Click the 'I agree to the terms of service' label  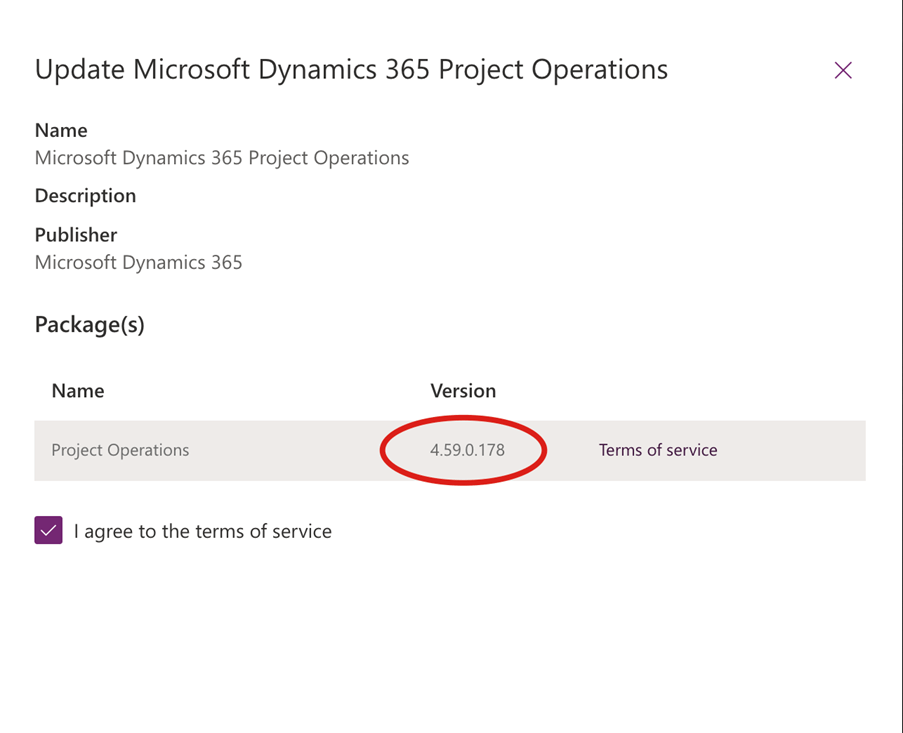coord(203,531)
